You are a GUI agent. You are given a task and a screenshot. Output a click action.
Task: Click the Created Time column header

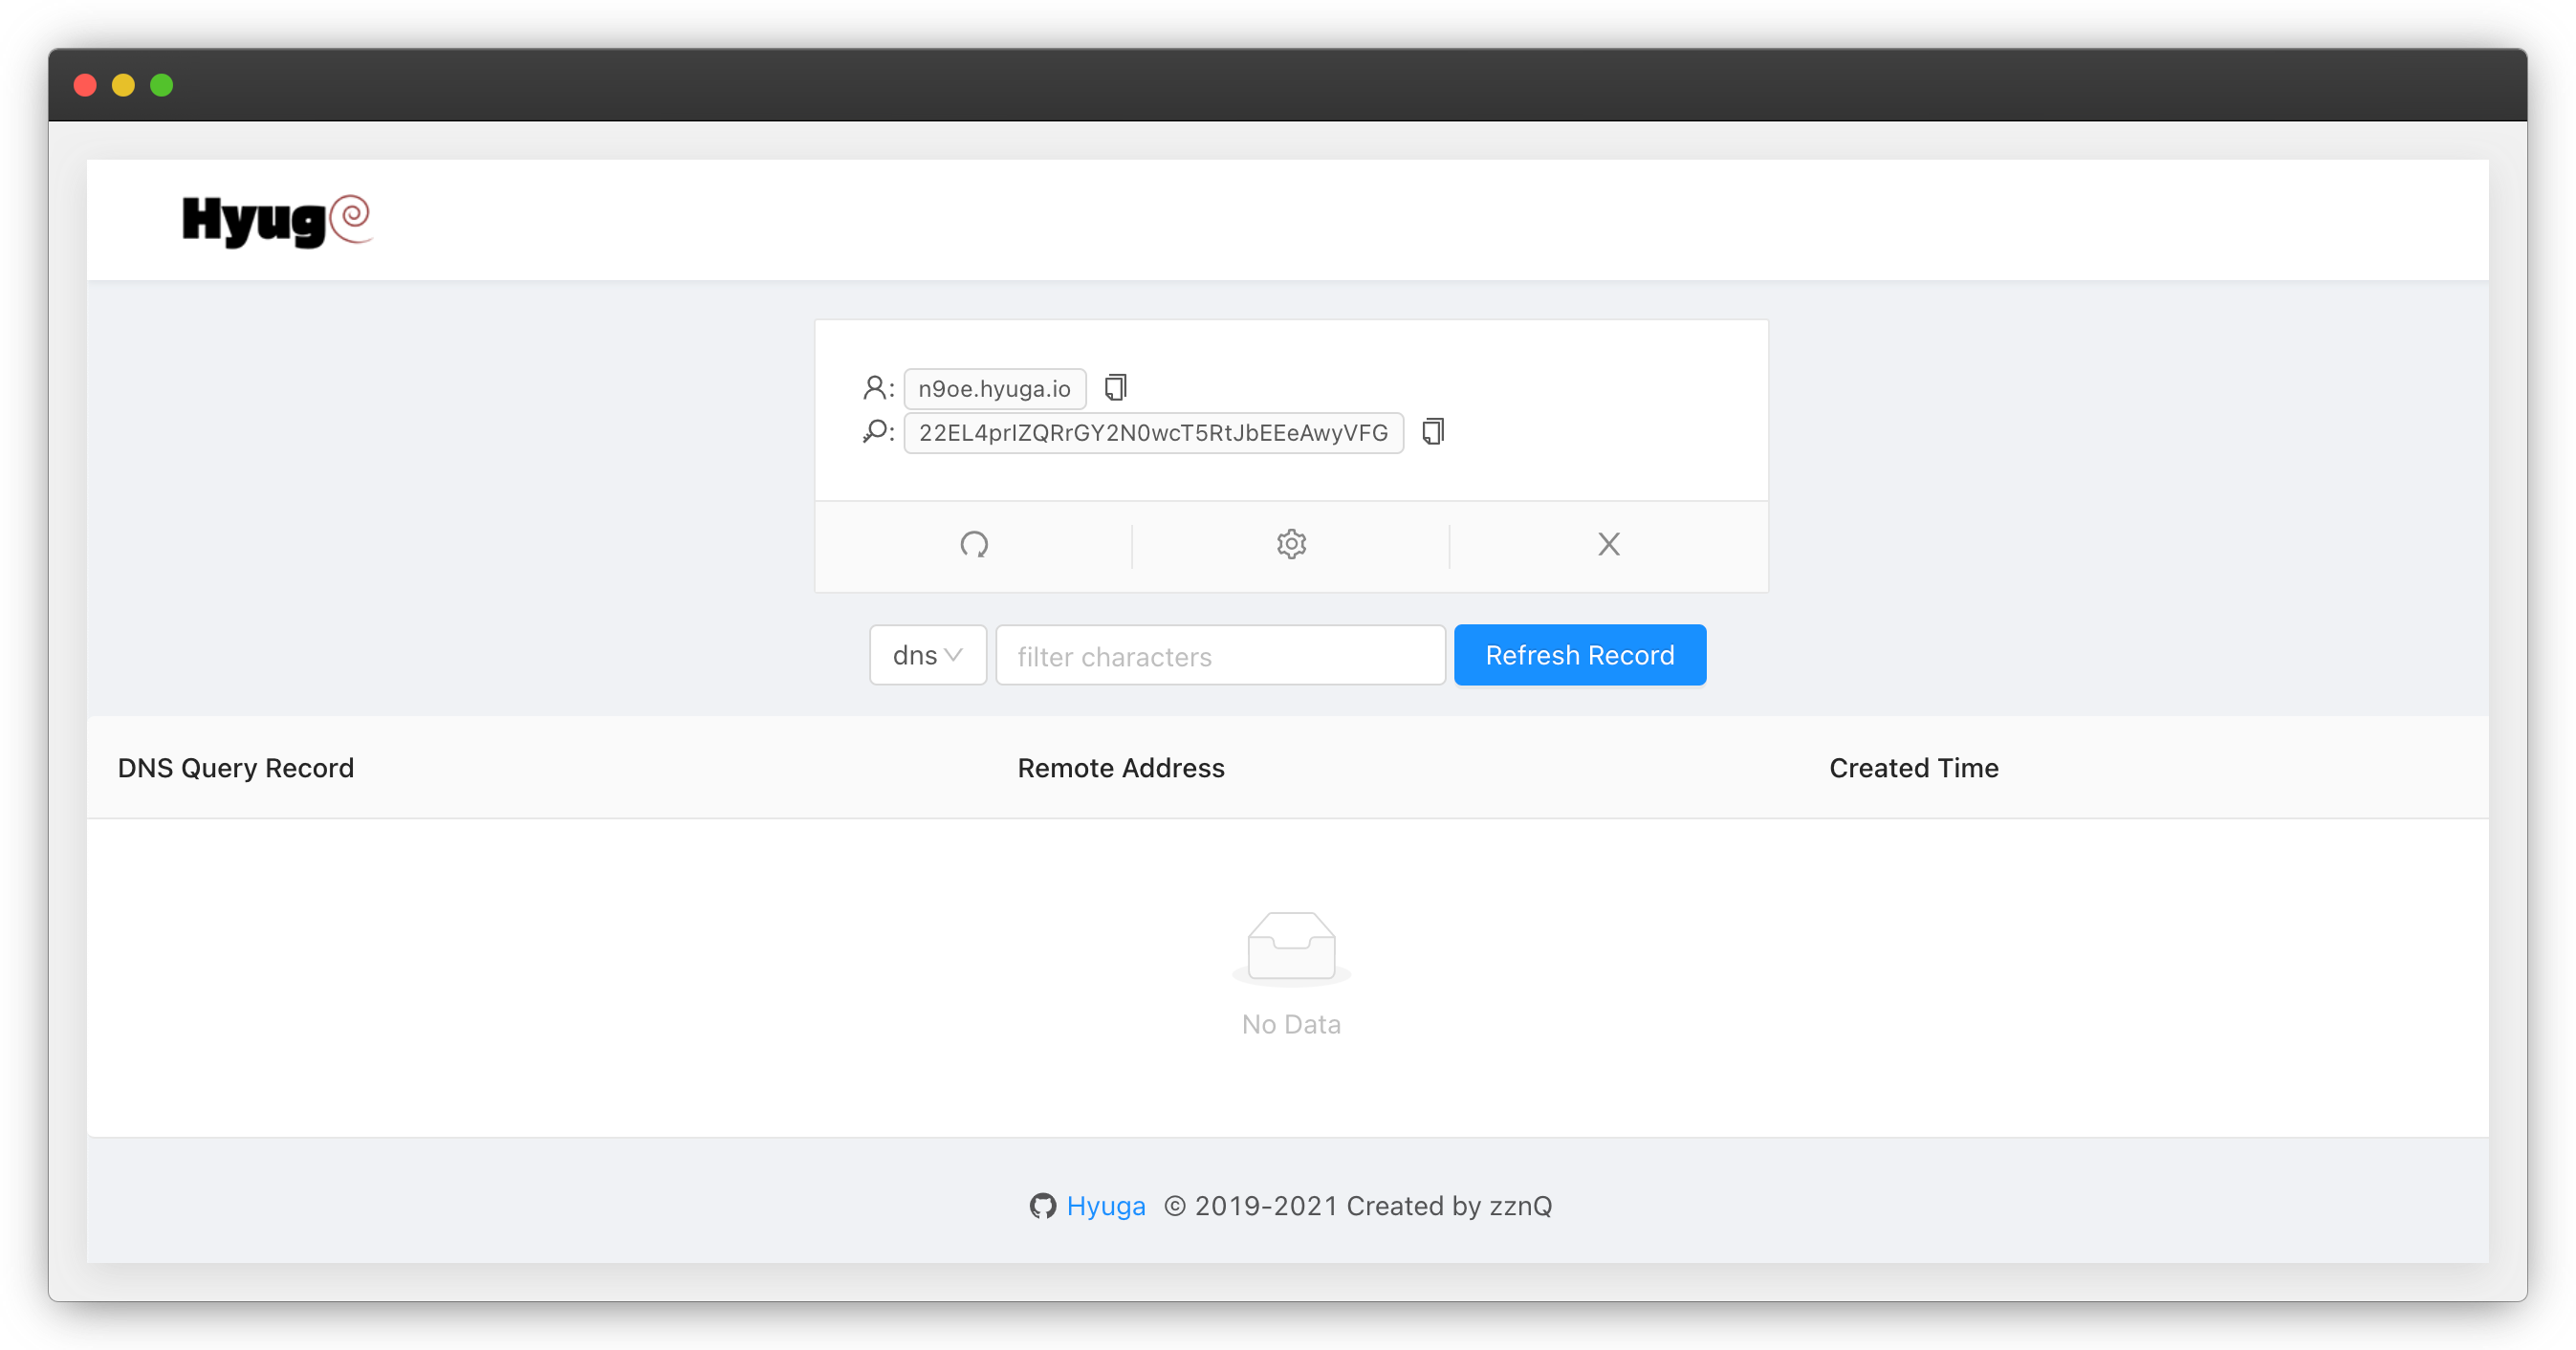(x=1913, y=768)
